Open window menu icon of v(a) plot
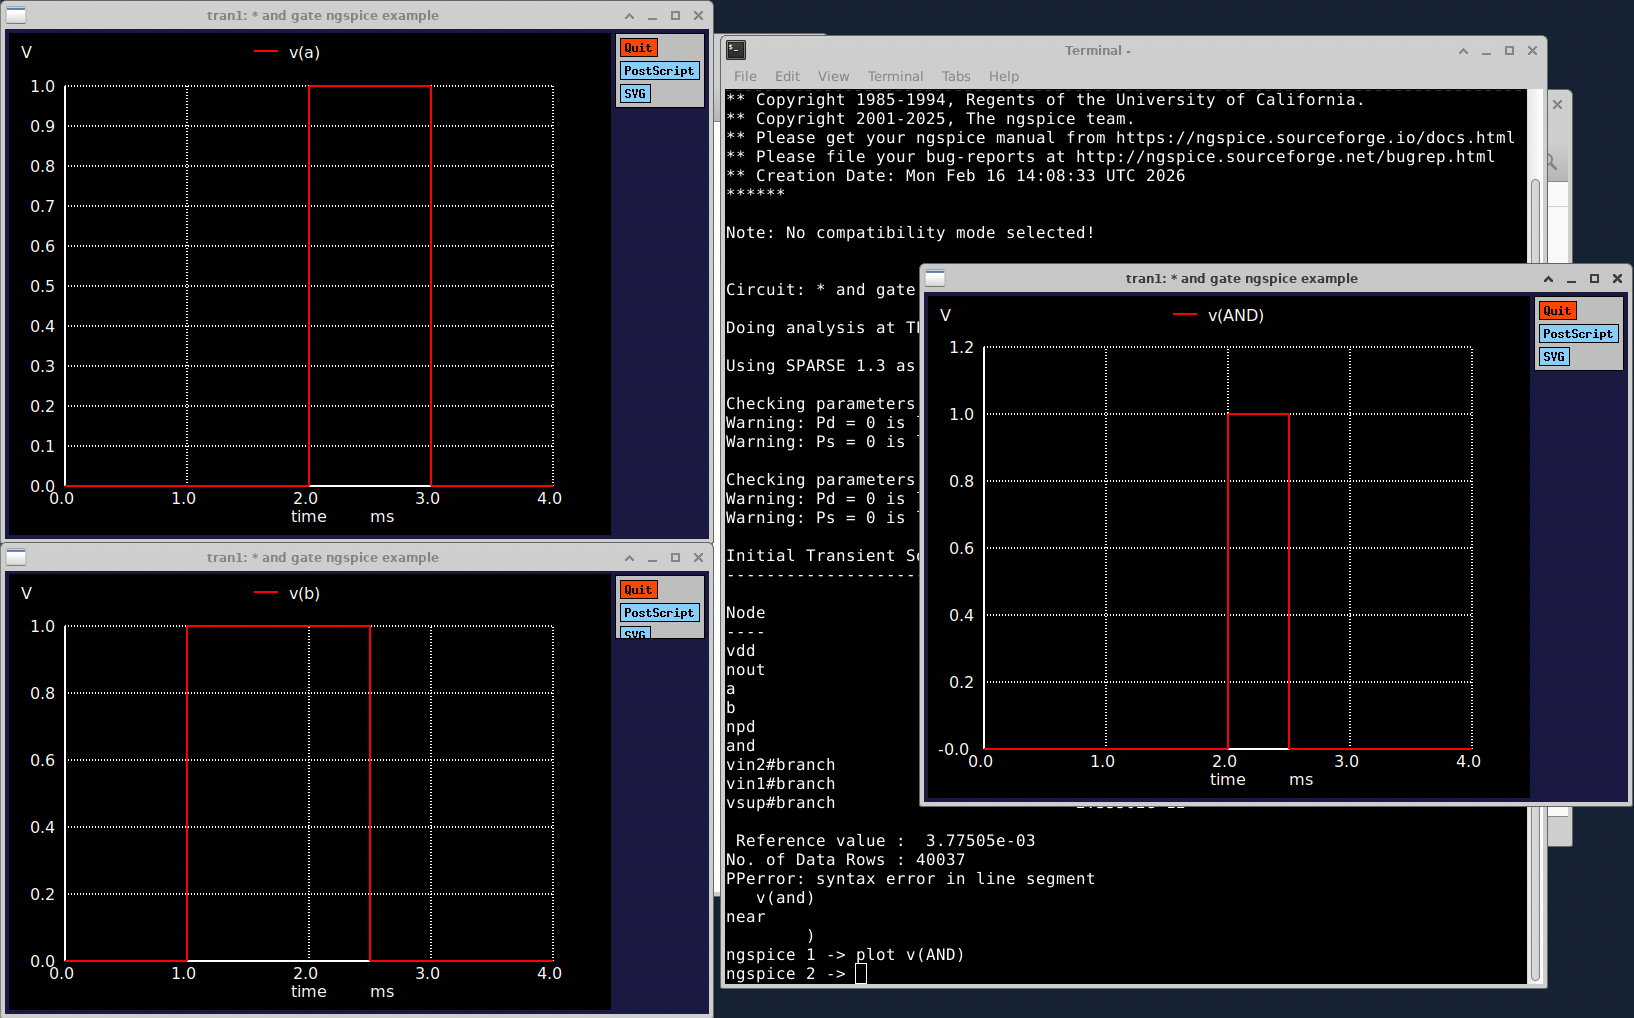The image size is (1634, 1018). coord(16,15)
